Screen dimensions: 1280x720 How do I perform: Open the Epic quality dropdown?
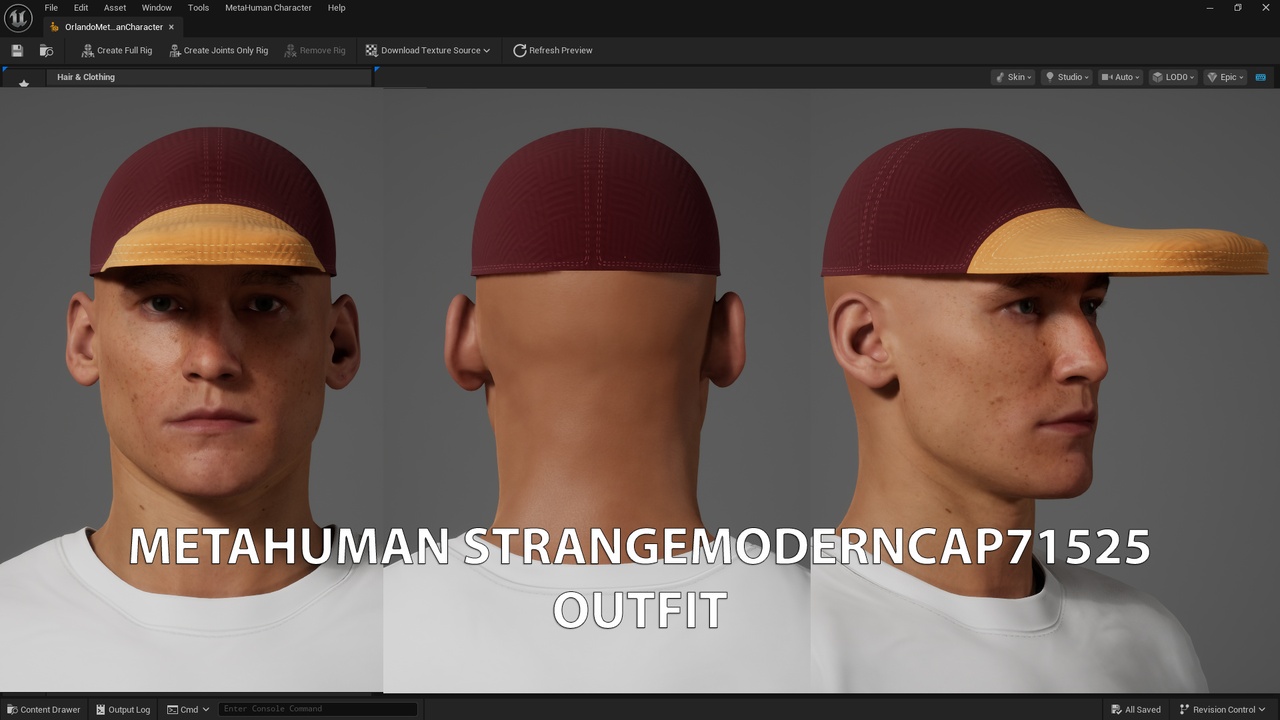tap(1224, 77)
